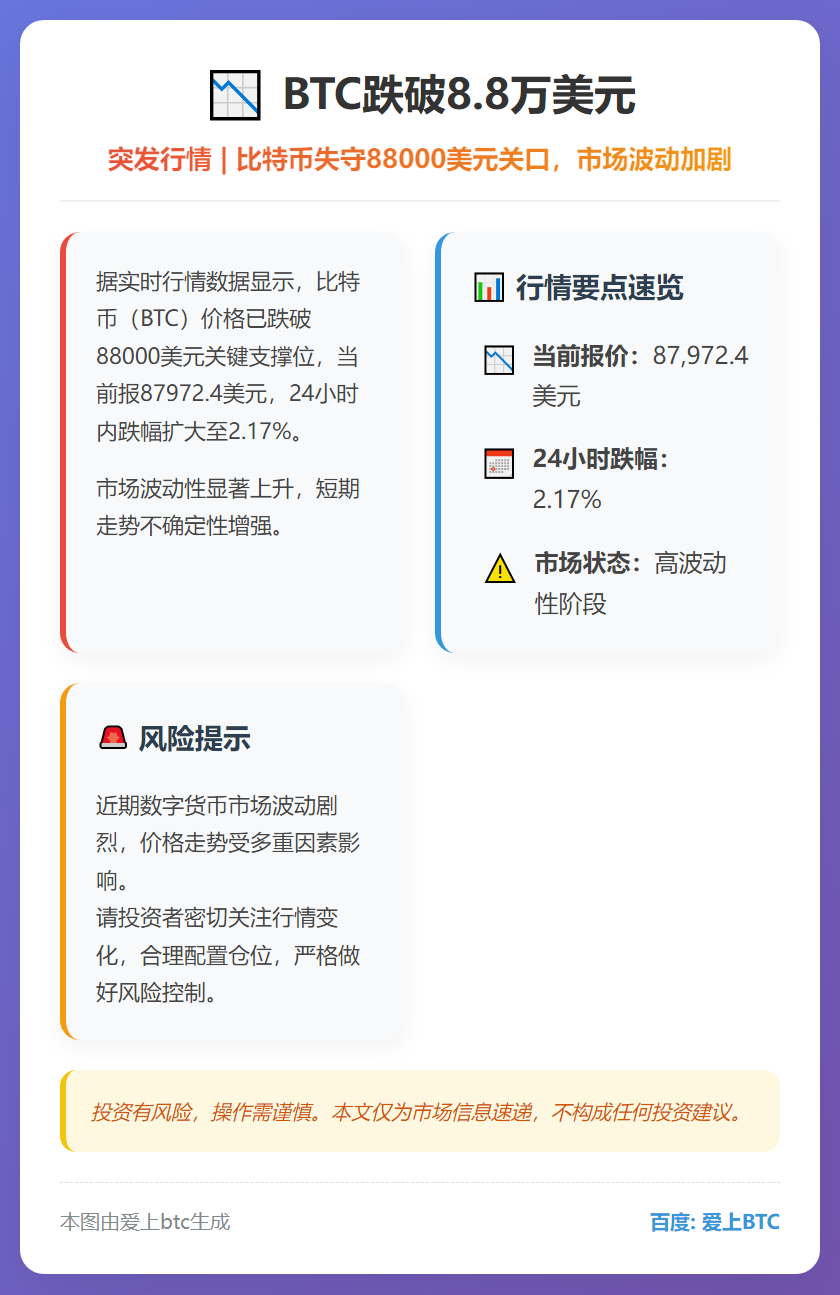
Task: Click the footer text 本图由爱上btc生成
Action: [145, 1222]
